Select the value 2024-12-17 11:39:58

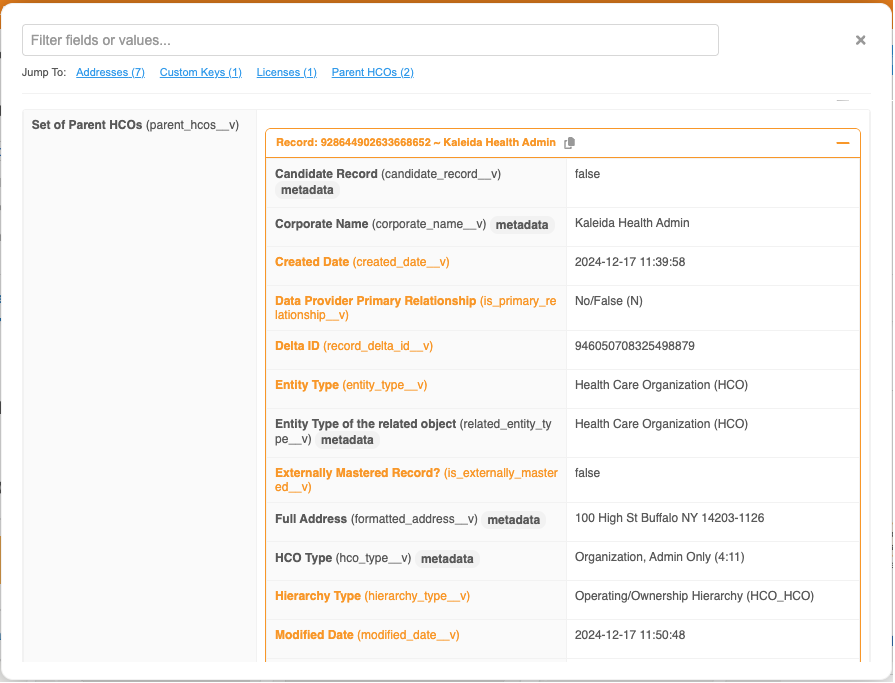[630, 262]
